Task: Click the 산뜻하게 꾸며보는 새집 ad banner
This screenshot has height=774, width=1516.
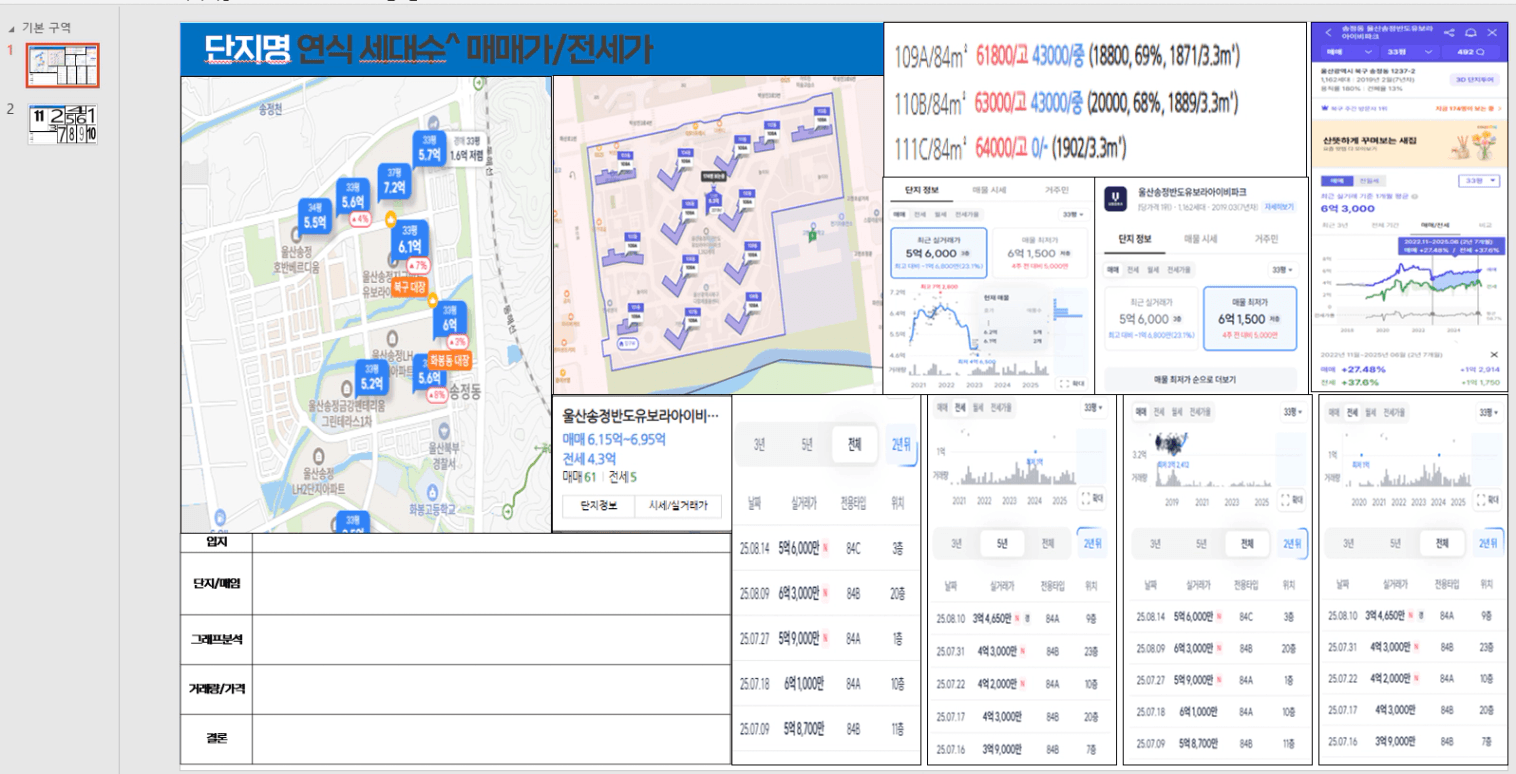Action: coord(1410,143)
